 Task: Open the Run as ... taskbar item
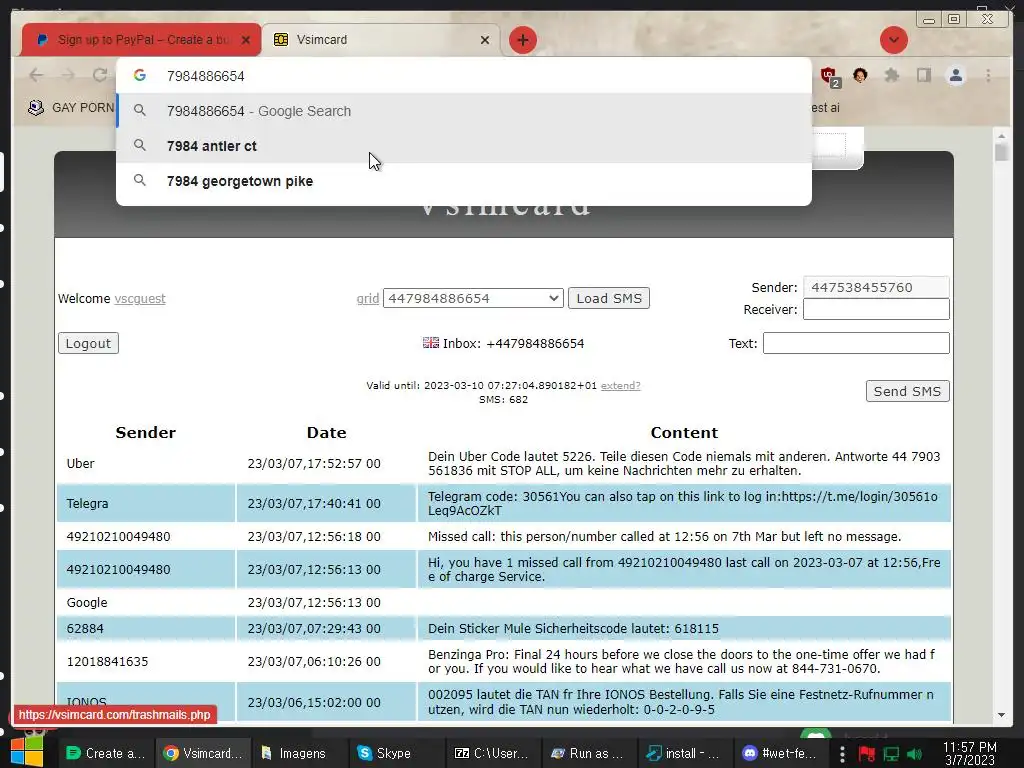pos(586,753)
